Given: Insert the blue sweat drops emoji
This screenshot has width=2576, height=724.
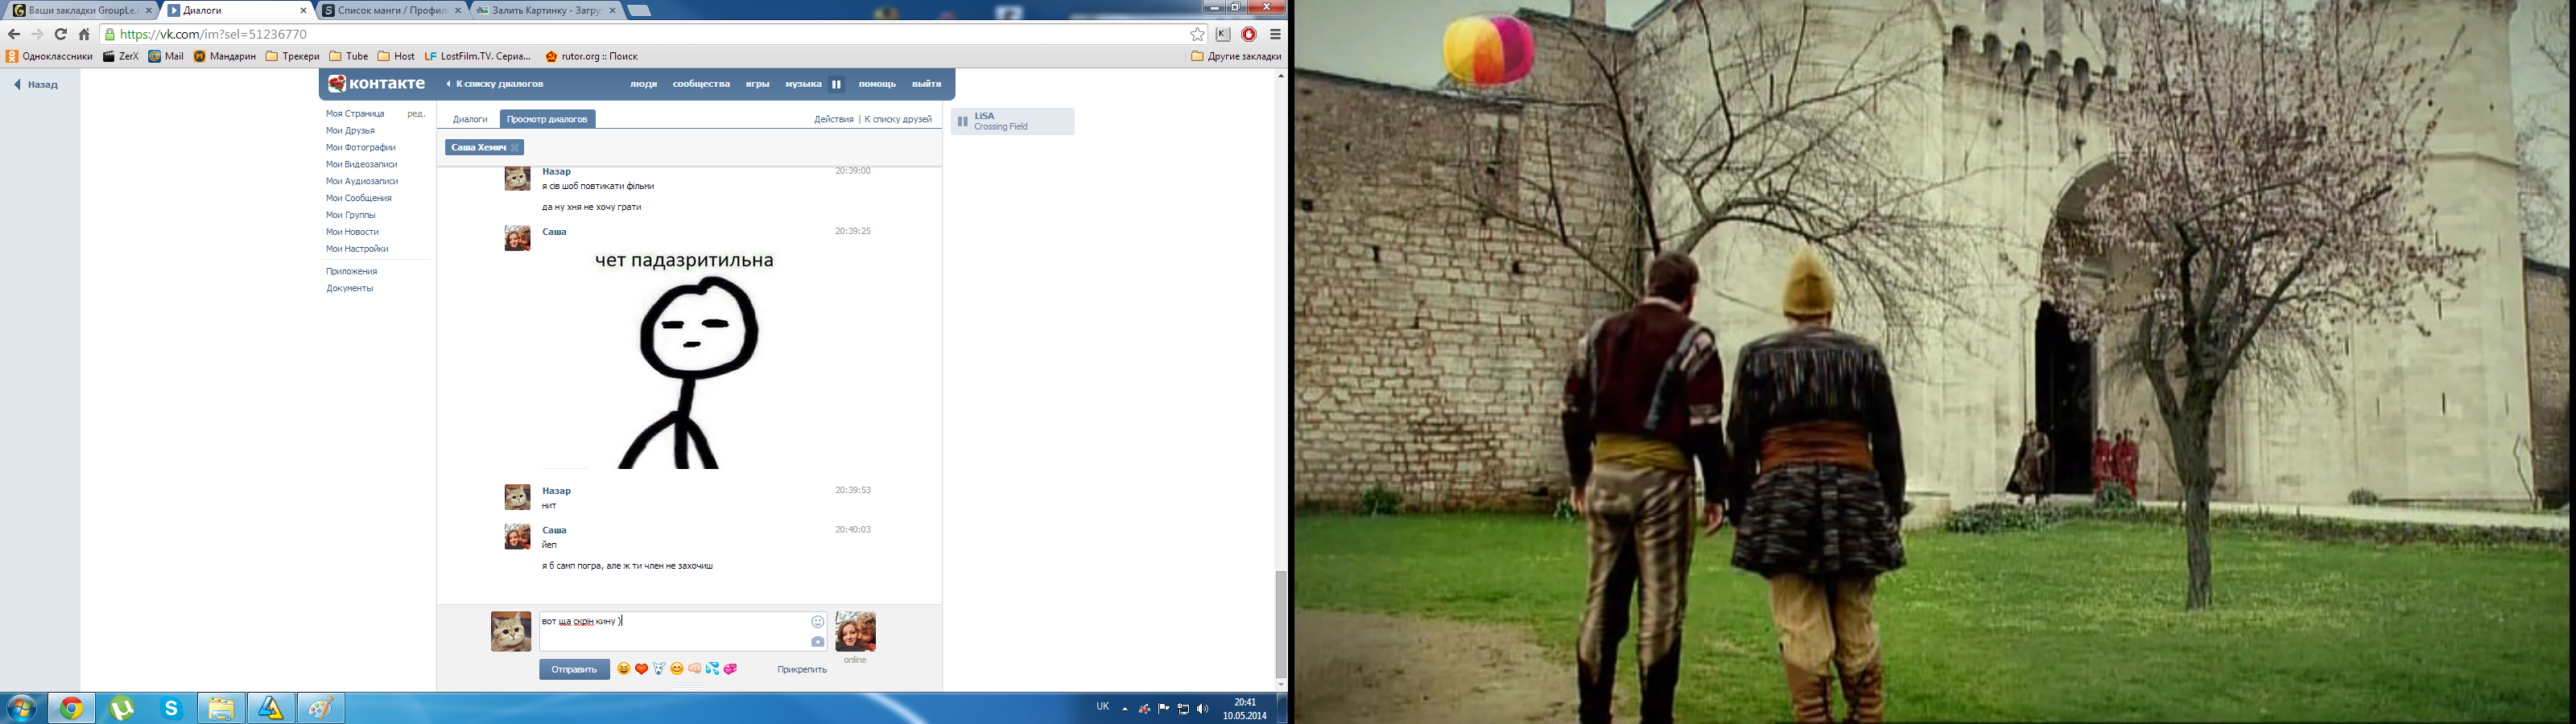Looking at the screenshot, I should [712, 669].
